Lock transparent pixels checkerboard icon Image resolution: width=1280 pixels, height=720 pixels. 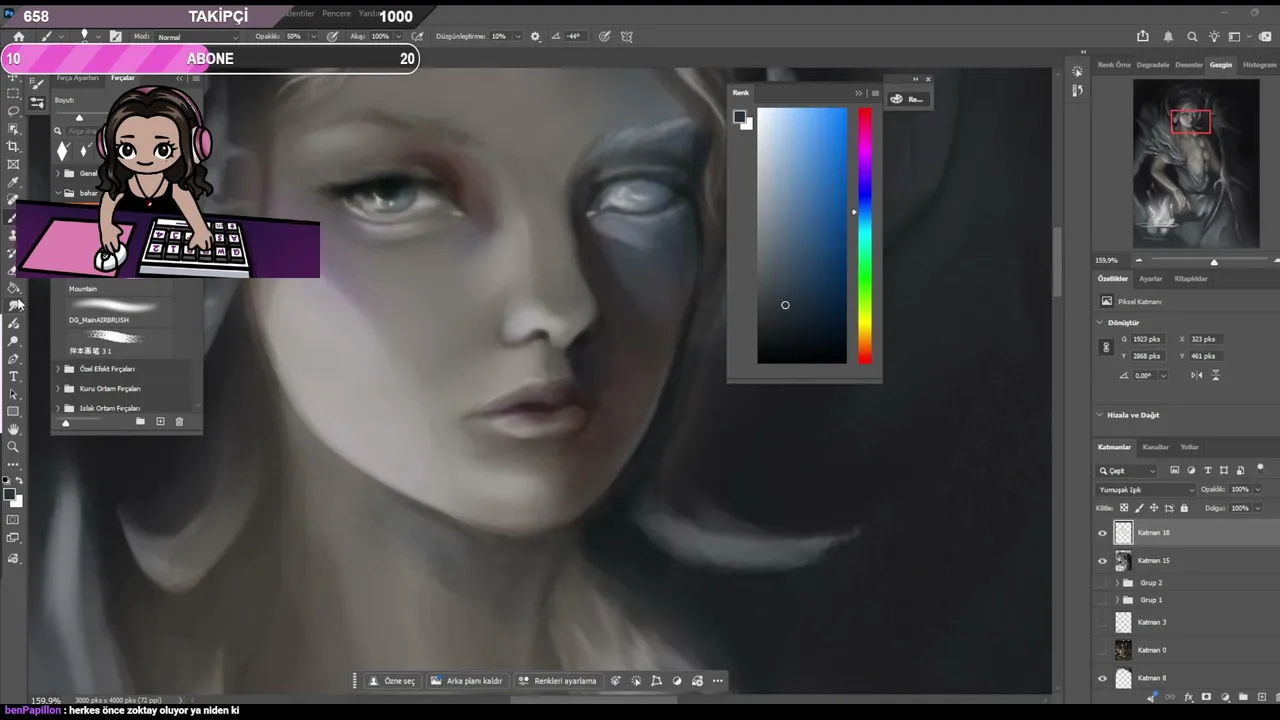pyautogui.click(x=1124, y=508)
